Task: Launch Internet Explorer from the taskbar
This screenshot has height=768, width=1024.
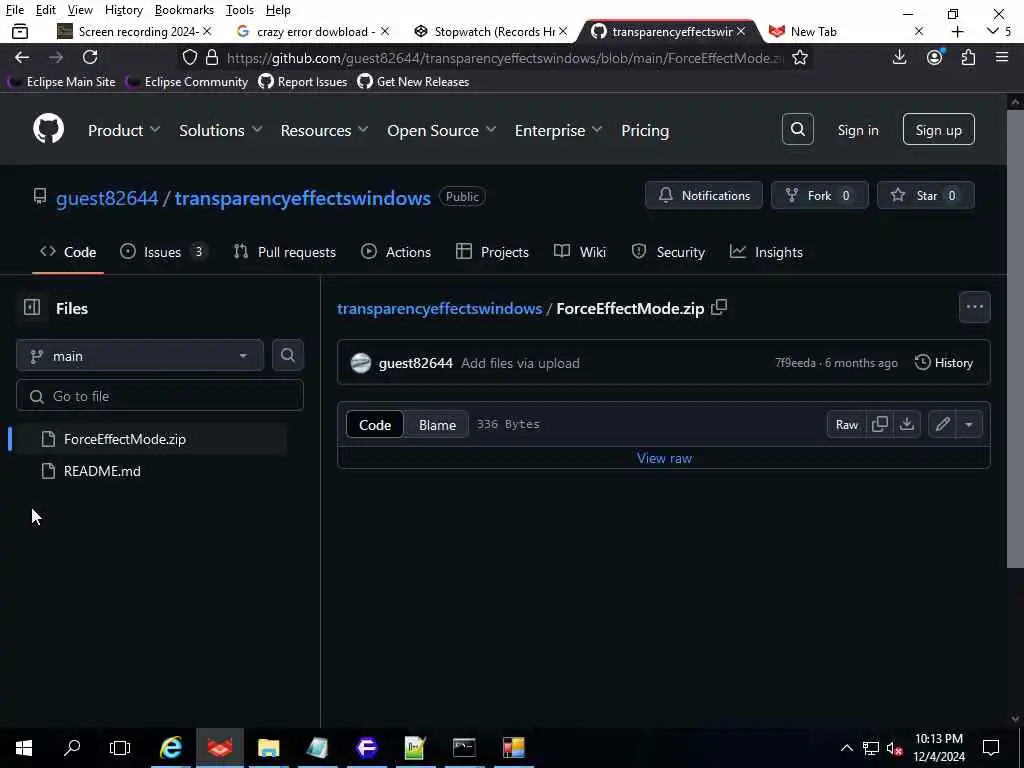Action: coord(170,747)
